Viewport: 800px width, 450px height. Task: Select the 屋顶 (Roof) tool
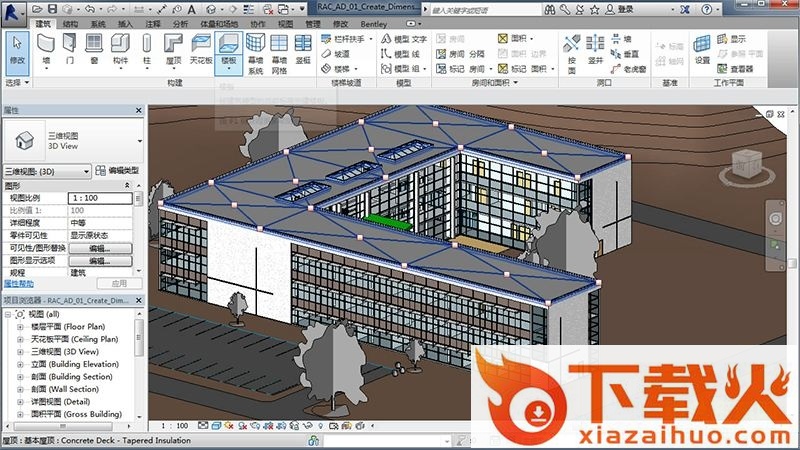tap(174, 47)
